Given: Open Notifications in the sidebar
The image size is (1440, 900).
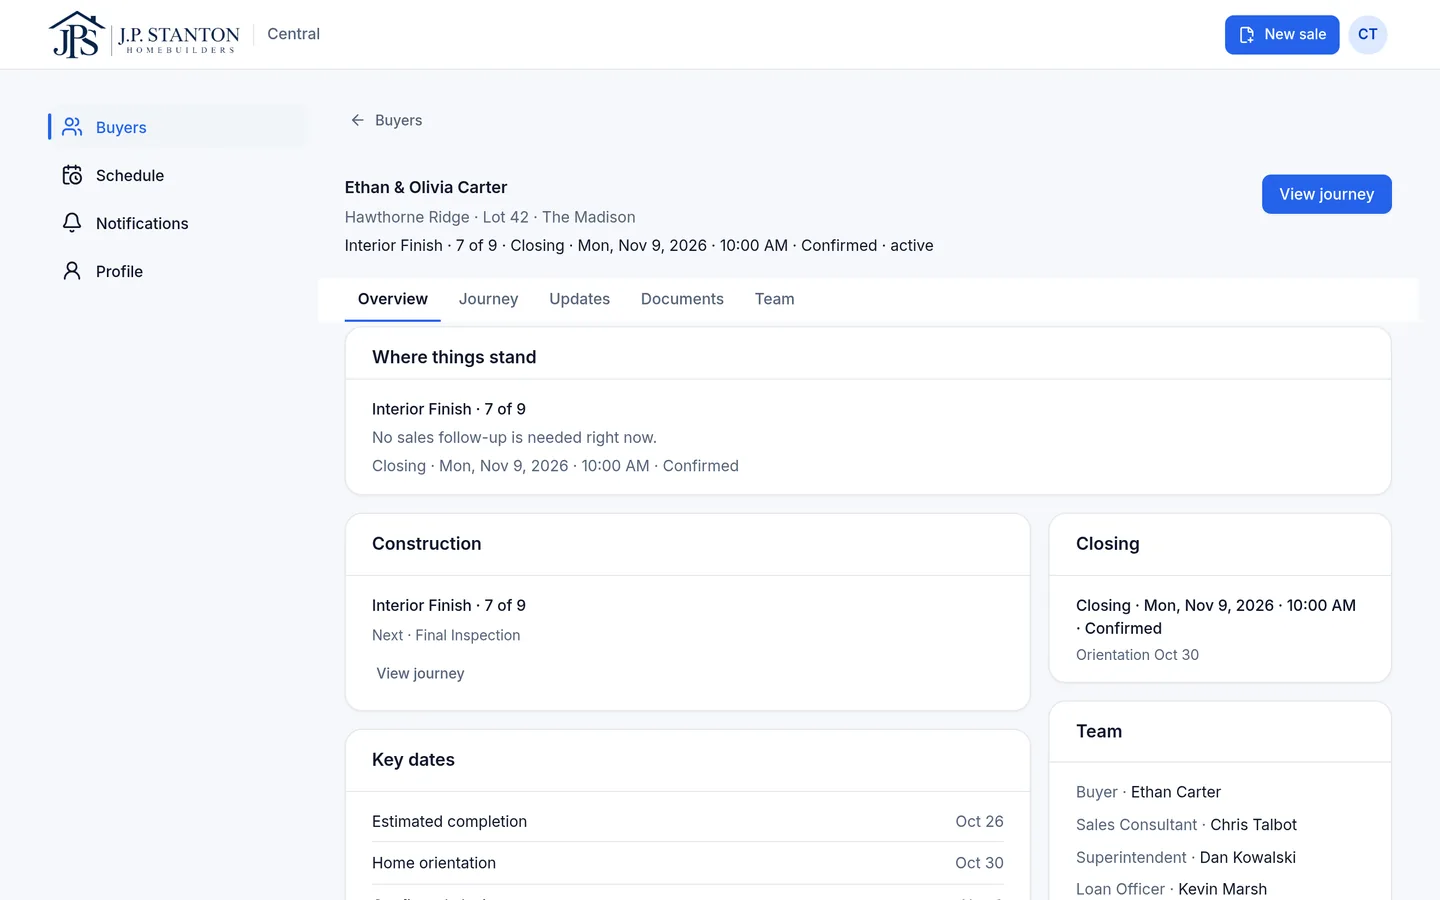Looking at the screenshot, I should 178,223.
